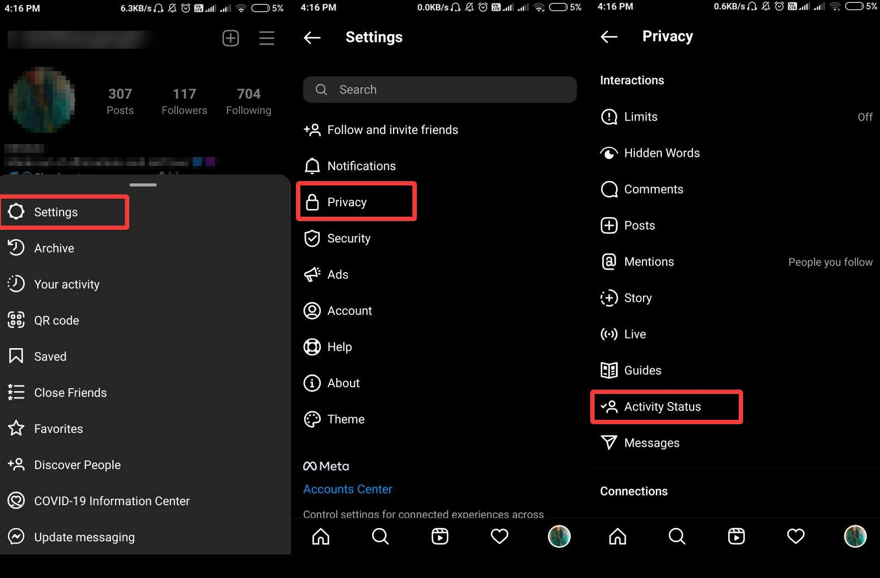This screenshot has height=578, width=880.
Task: Open Saved from the profile menu
Action: [145, 356]
